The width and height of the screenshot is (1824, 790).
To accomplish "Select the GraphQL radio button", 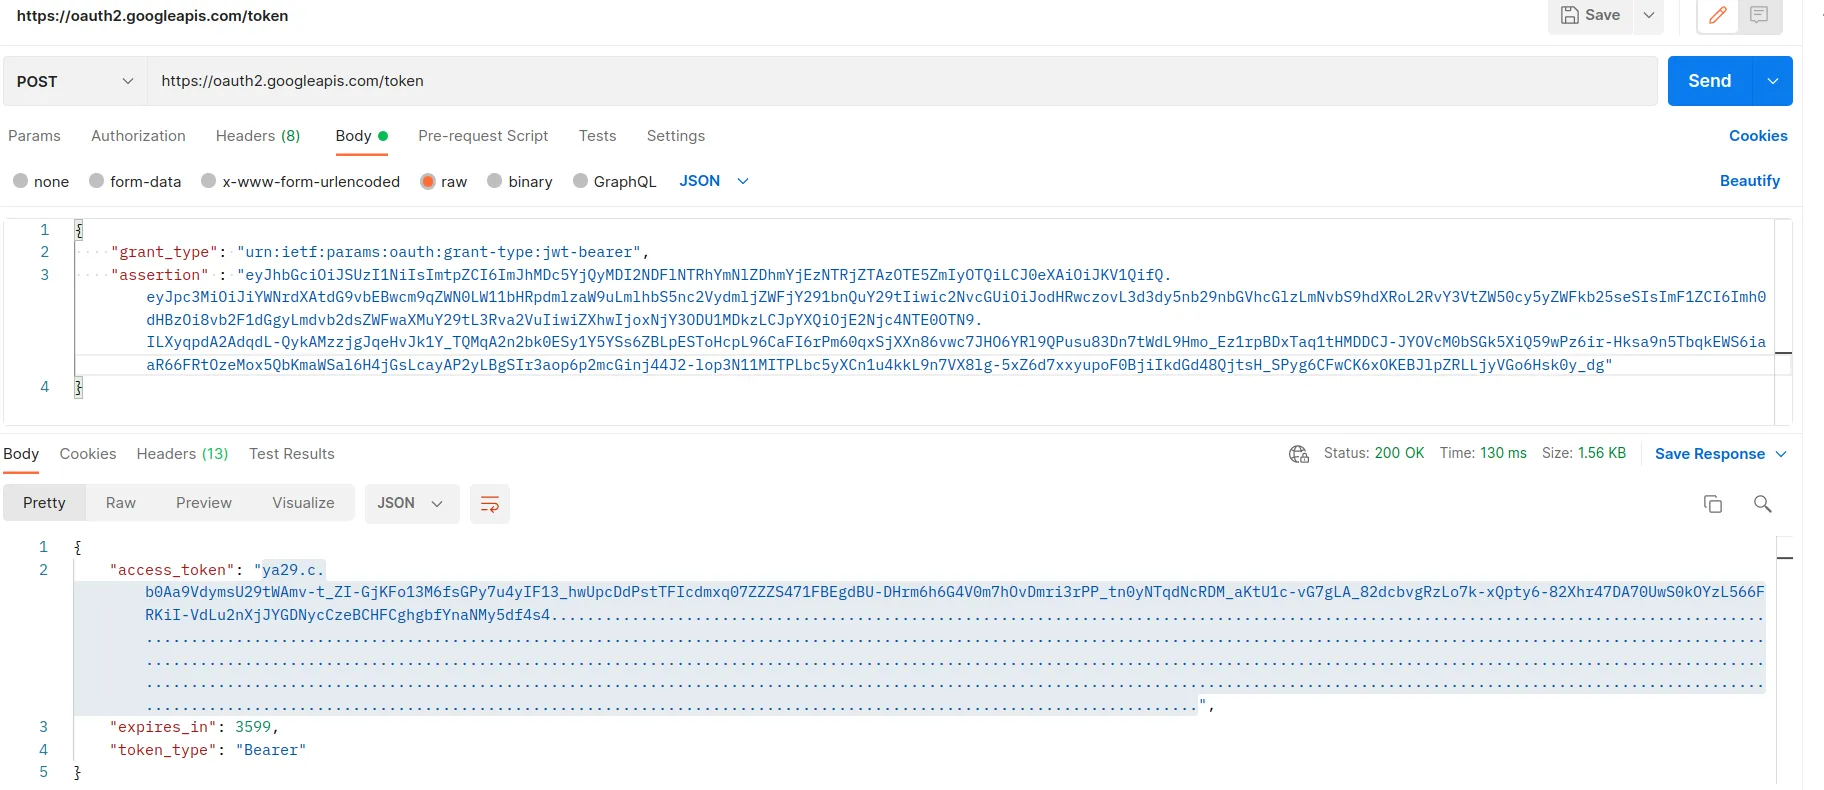I will 580,181.
